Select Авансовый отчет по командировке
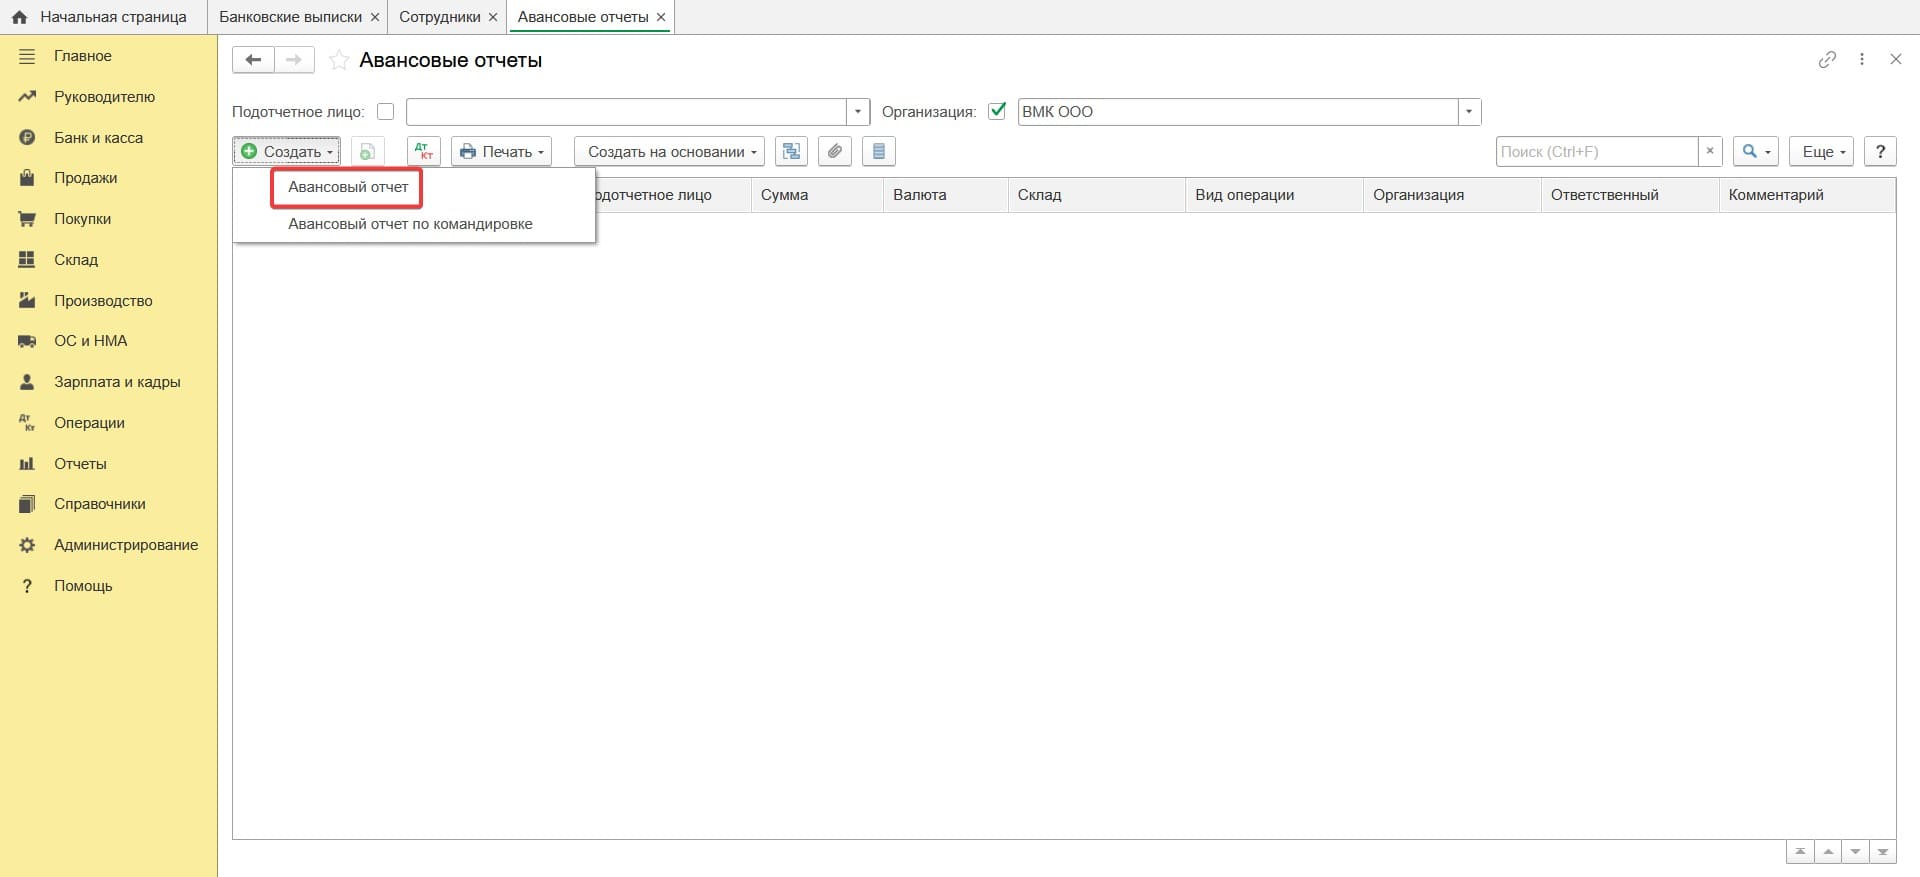The image size is (1920, 877). [410, 224]
